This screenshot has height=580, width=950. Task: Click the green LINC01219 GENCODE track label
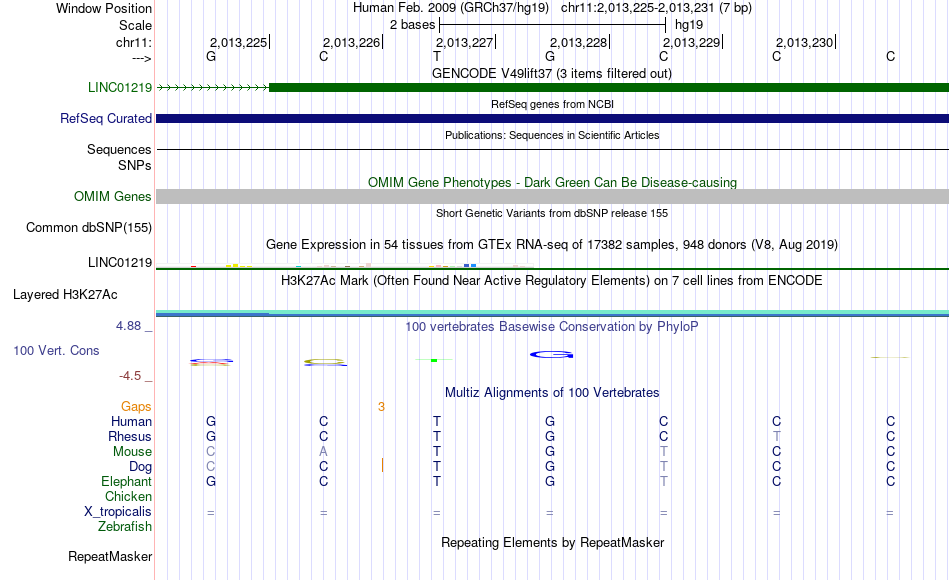point(120,87)
